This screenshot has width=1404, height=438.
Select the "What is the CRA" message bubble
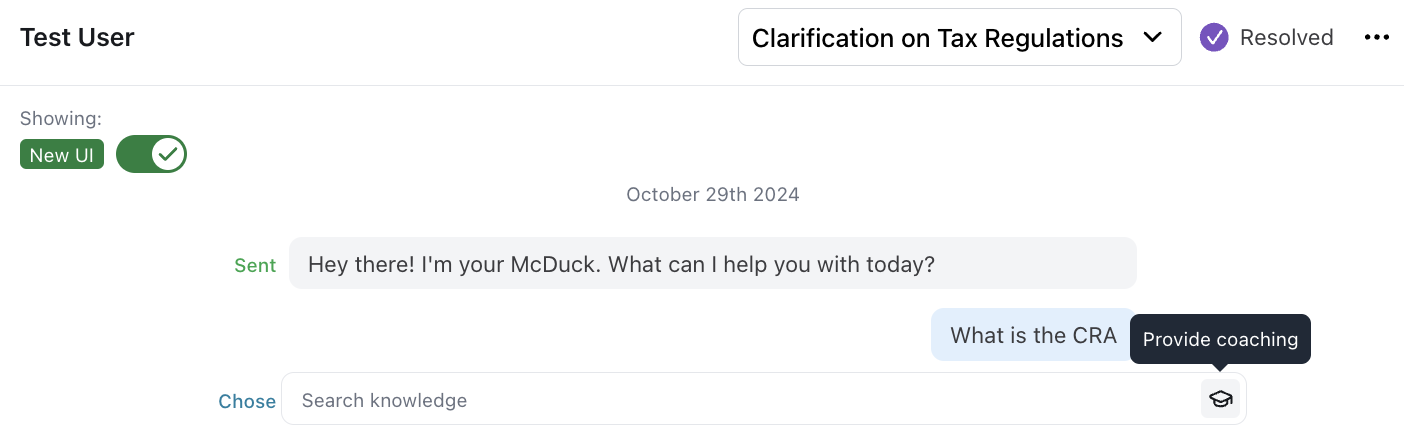coord(1032,335)
